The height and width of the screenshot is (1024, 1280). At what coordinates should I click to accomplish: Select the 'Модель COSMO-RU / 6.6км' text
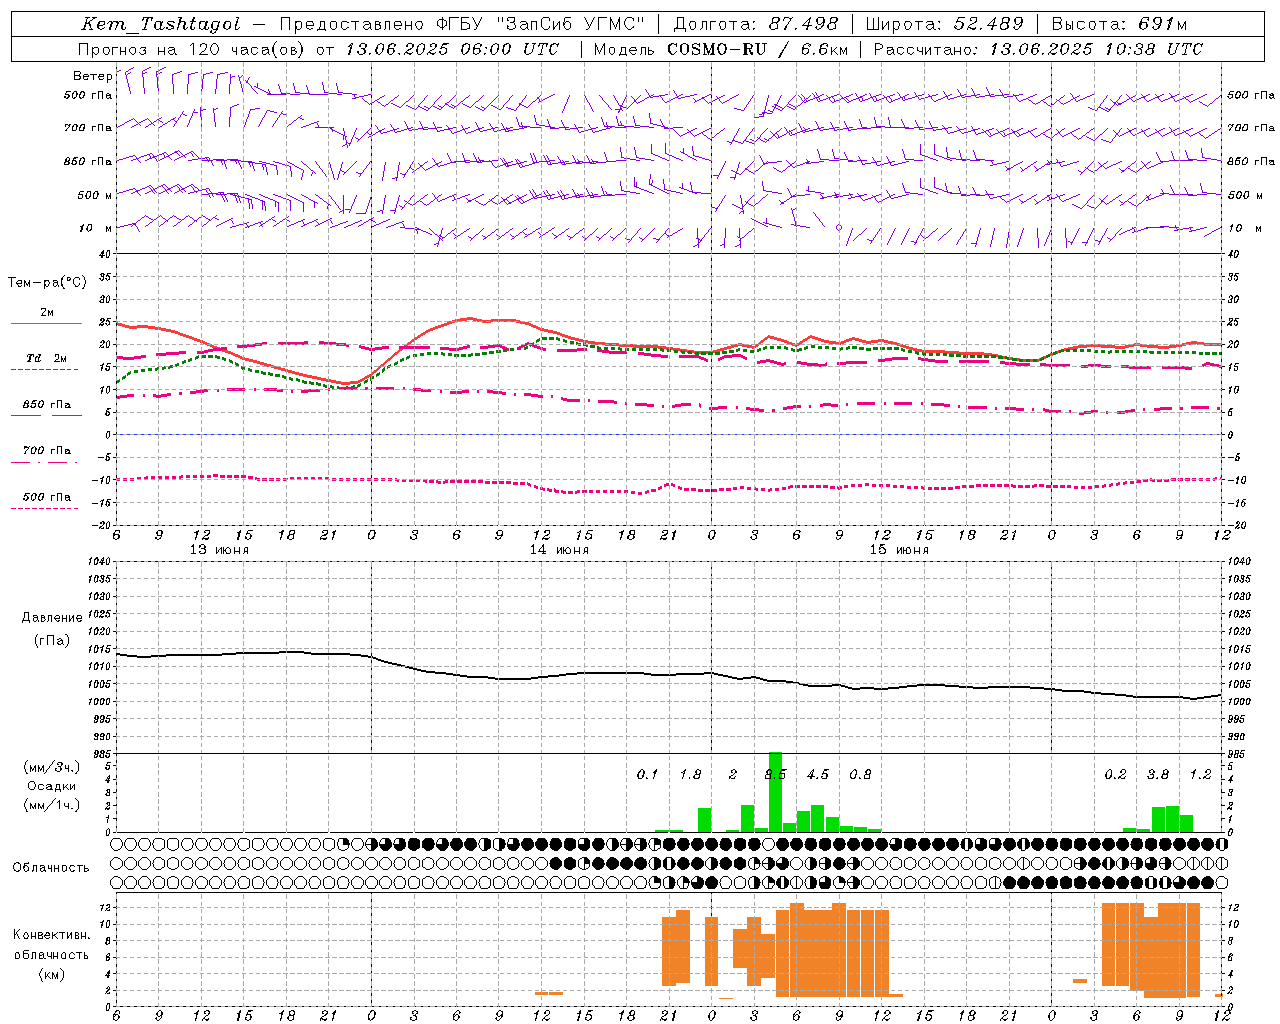[720, 49]
